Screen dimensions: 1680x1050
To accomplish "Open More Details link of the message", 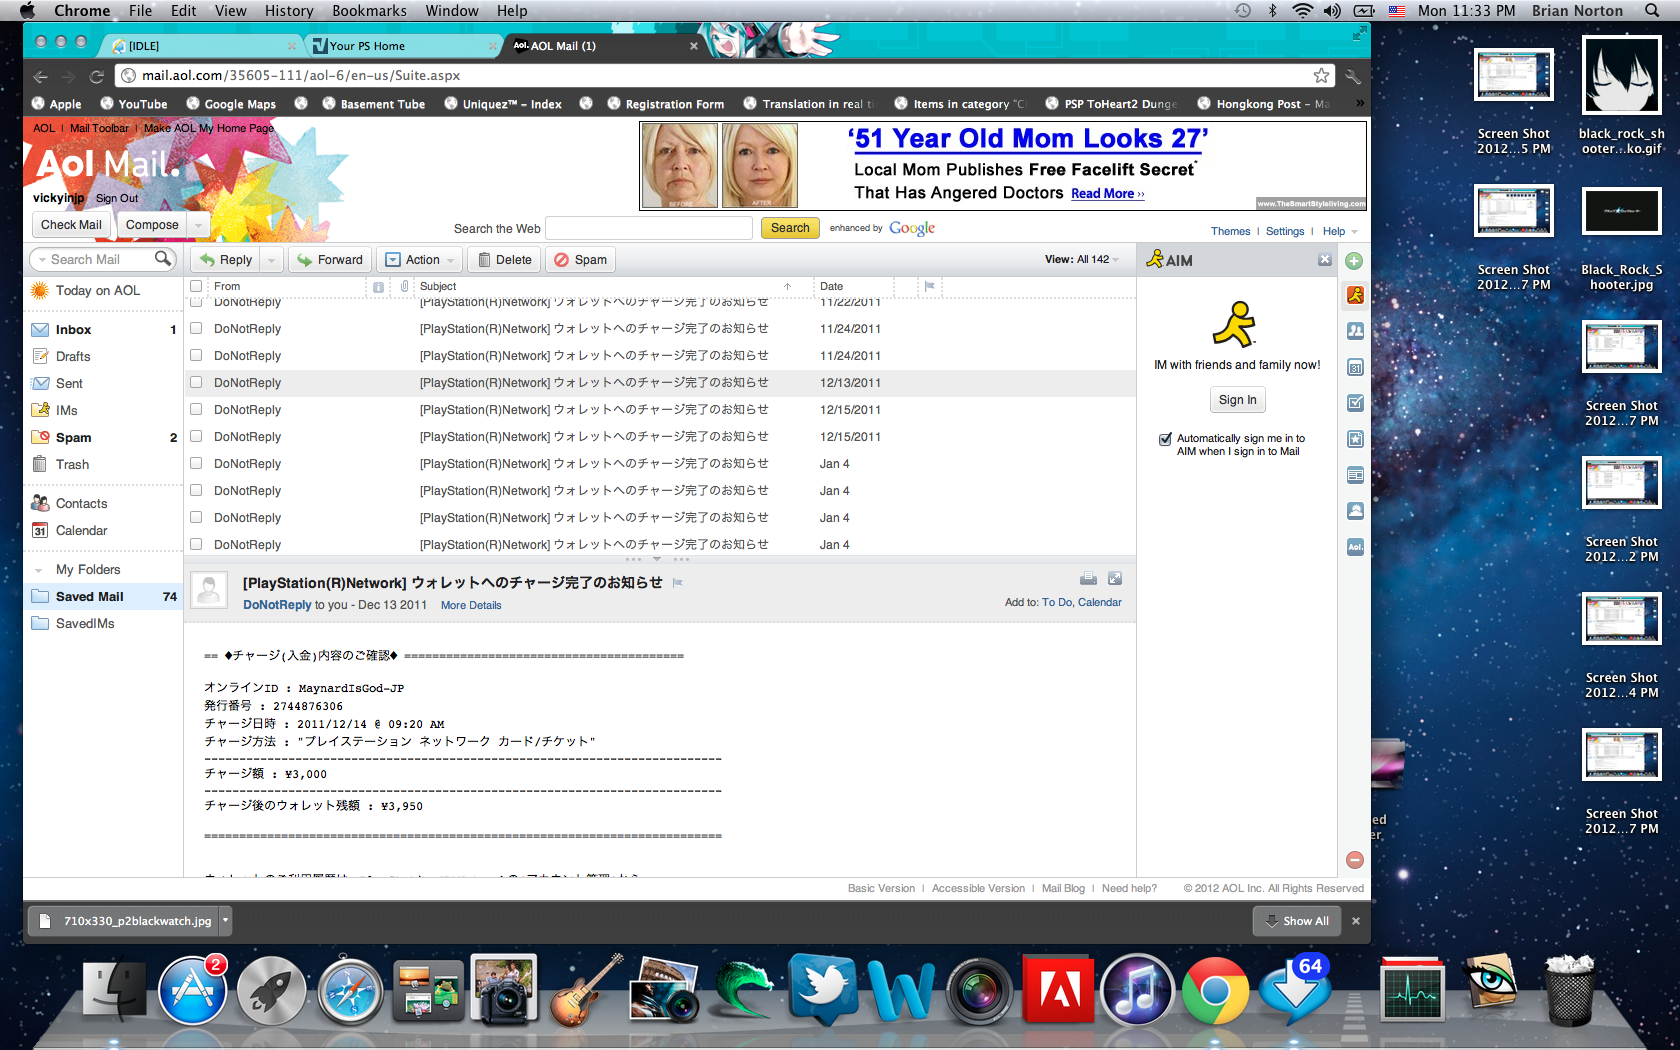I will (x=471, y=606).
